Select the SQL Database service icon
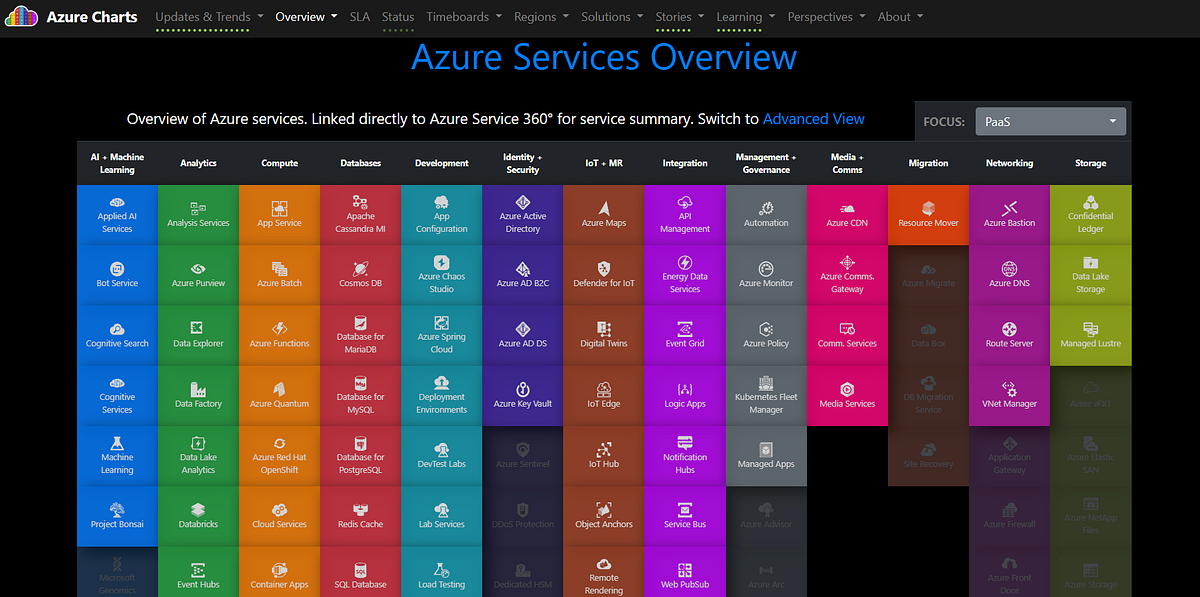1200x597 pixels. [x=360, y=573]
